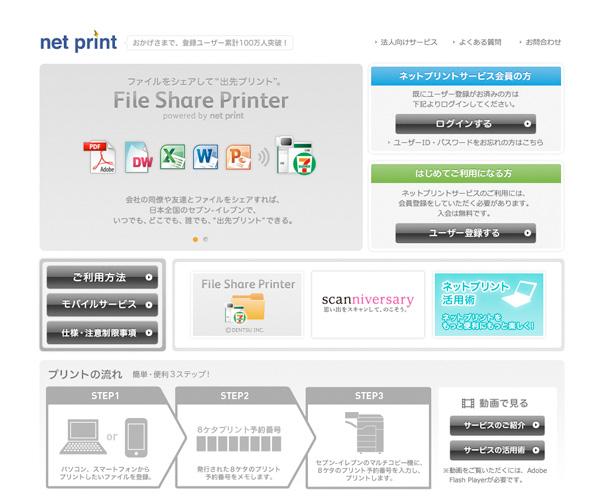Click the File Share Printer main title
This screenshot has height=503, width=600.
[201, 100]
